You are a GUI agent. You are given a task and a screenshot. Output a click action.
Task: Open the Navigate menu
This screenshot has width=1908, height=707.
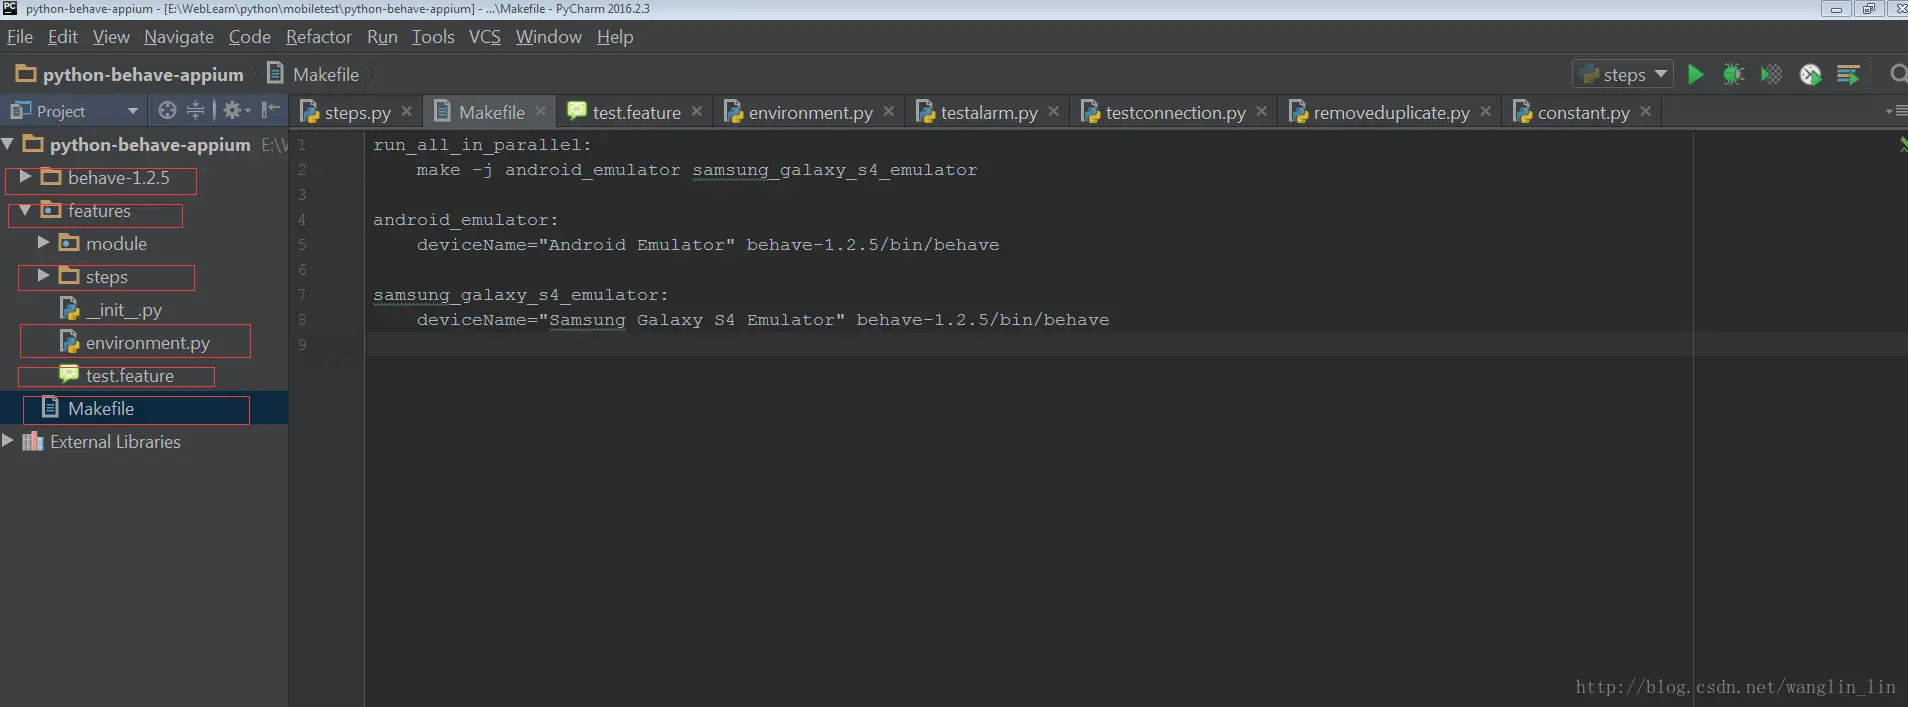179,37
